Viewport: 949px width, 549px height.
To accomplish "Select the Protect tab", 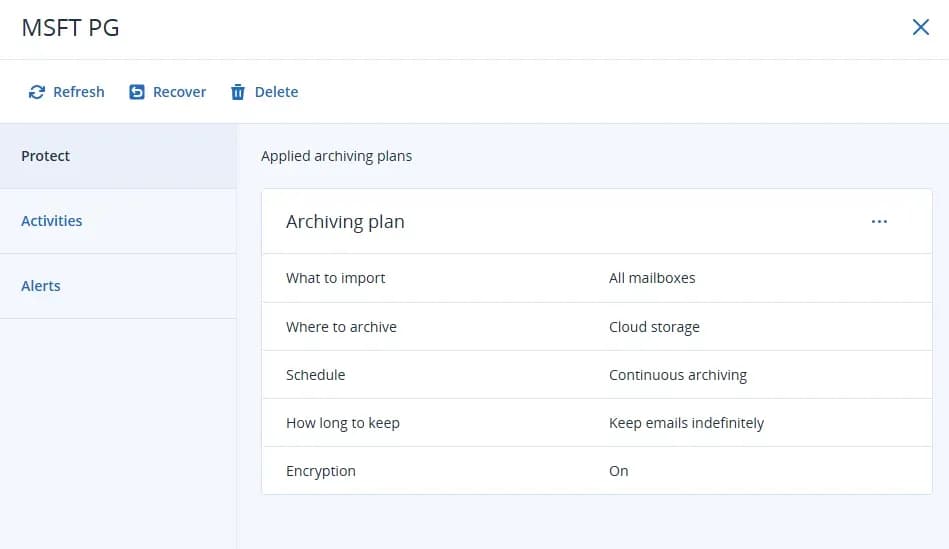I will 46,156.
